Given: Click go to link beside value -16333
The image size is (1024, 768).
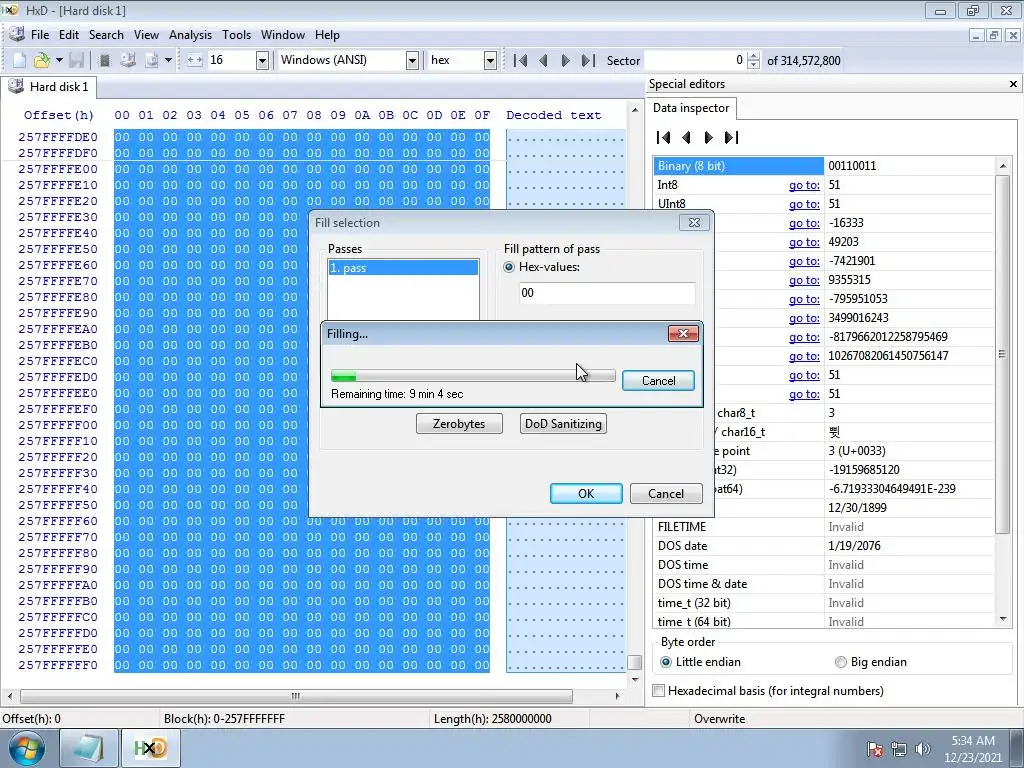Looking at the screenshot, I should [804, 223].
